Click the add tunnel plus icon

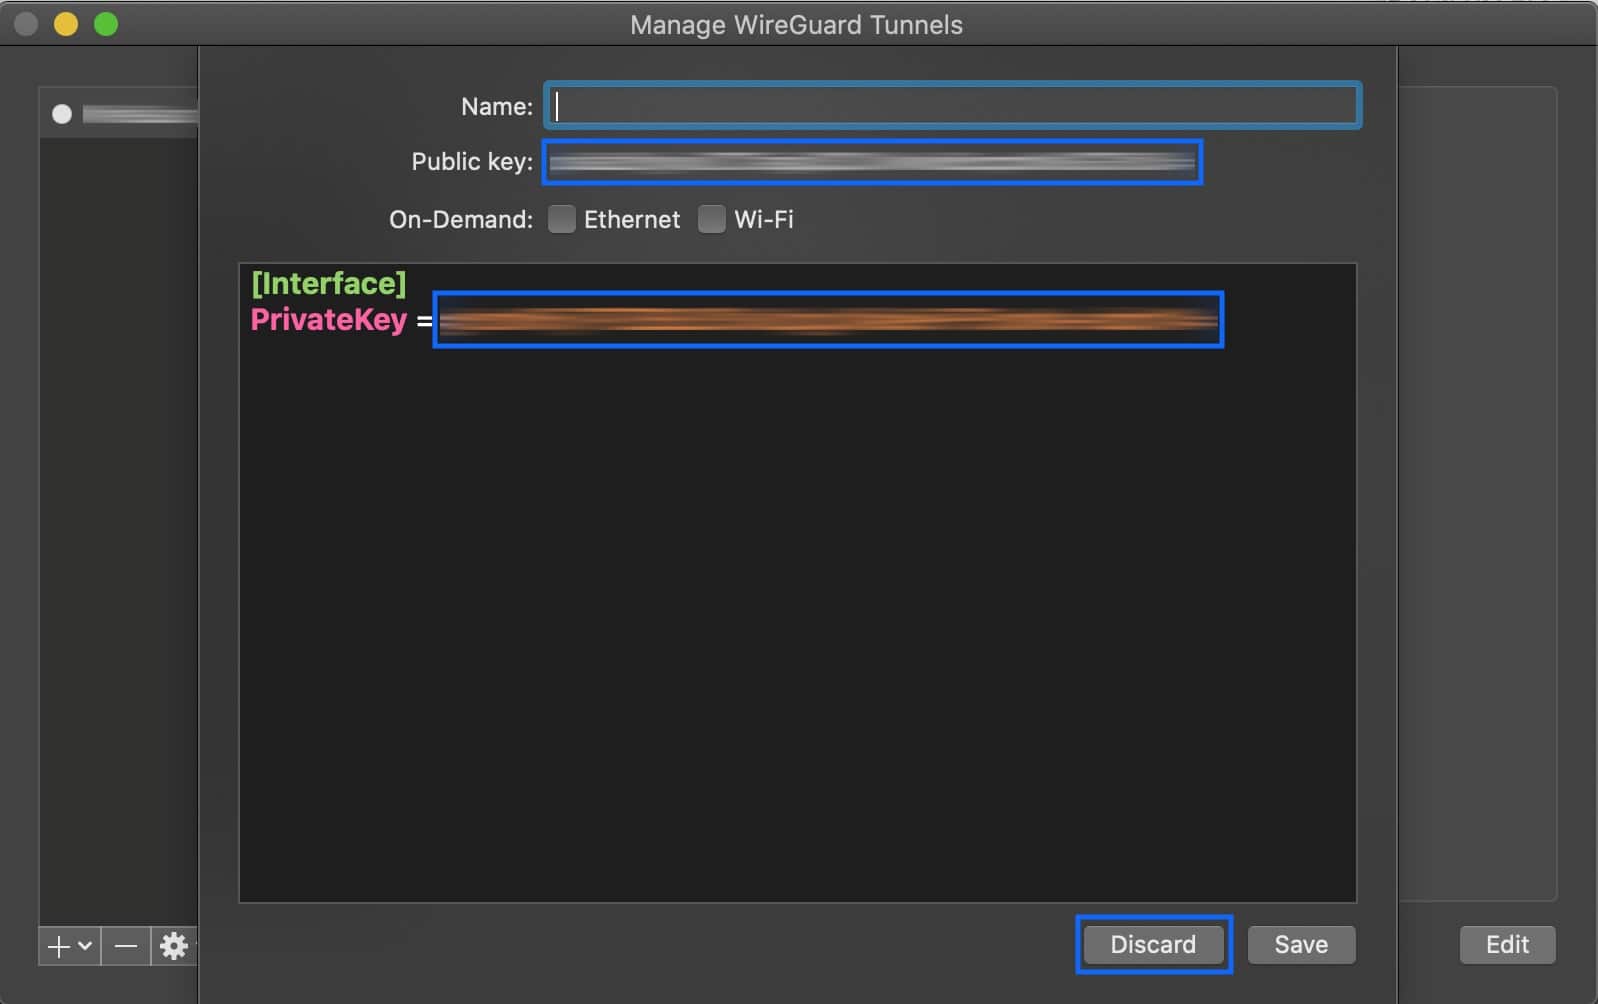coord(59,946)
